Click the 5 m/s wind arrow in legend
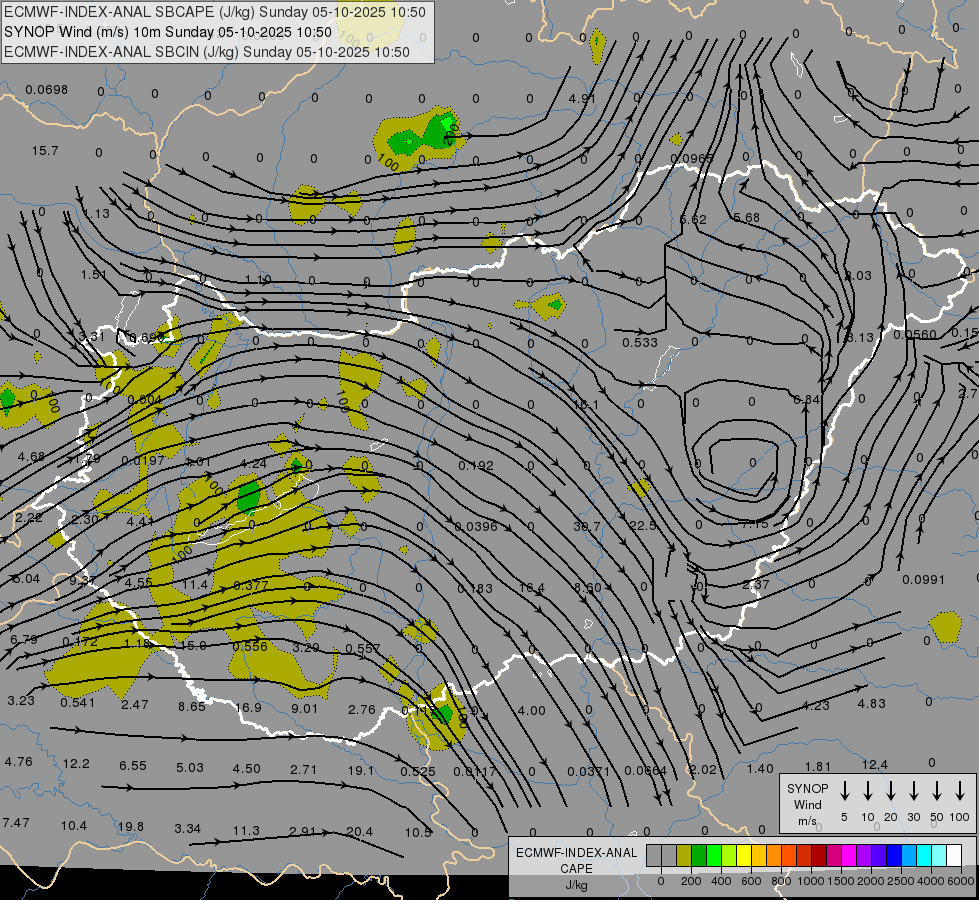979x900 pixels. [844, 791]
